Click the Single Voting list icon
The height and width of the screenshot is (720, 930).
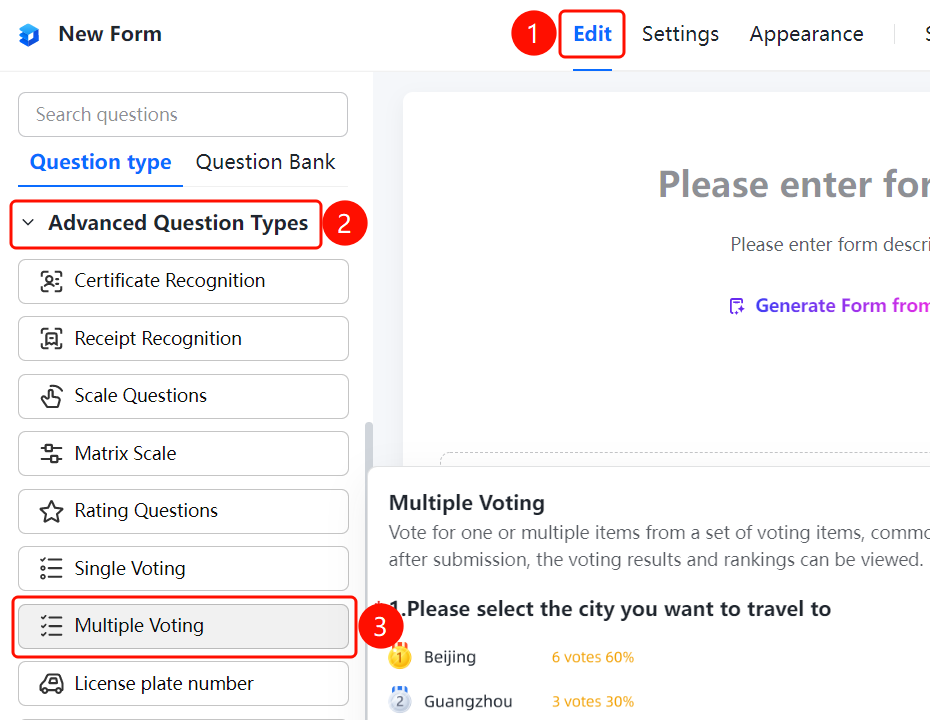(x=51, y=568)
